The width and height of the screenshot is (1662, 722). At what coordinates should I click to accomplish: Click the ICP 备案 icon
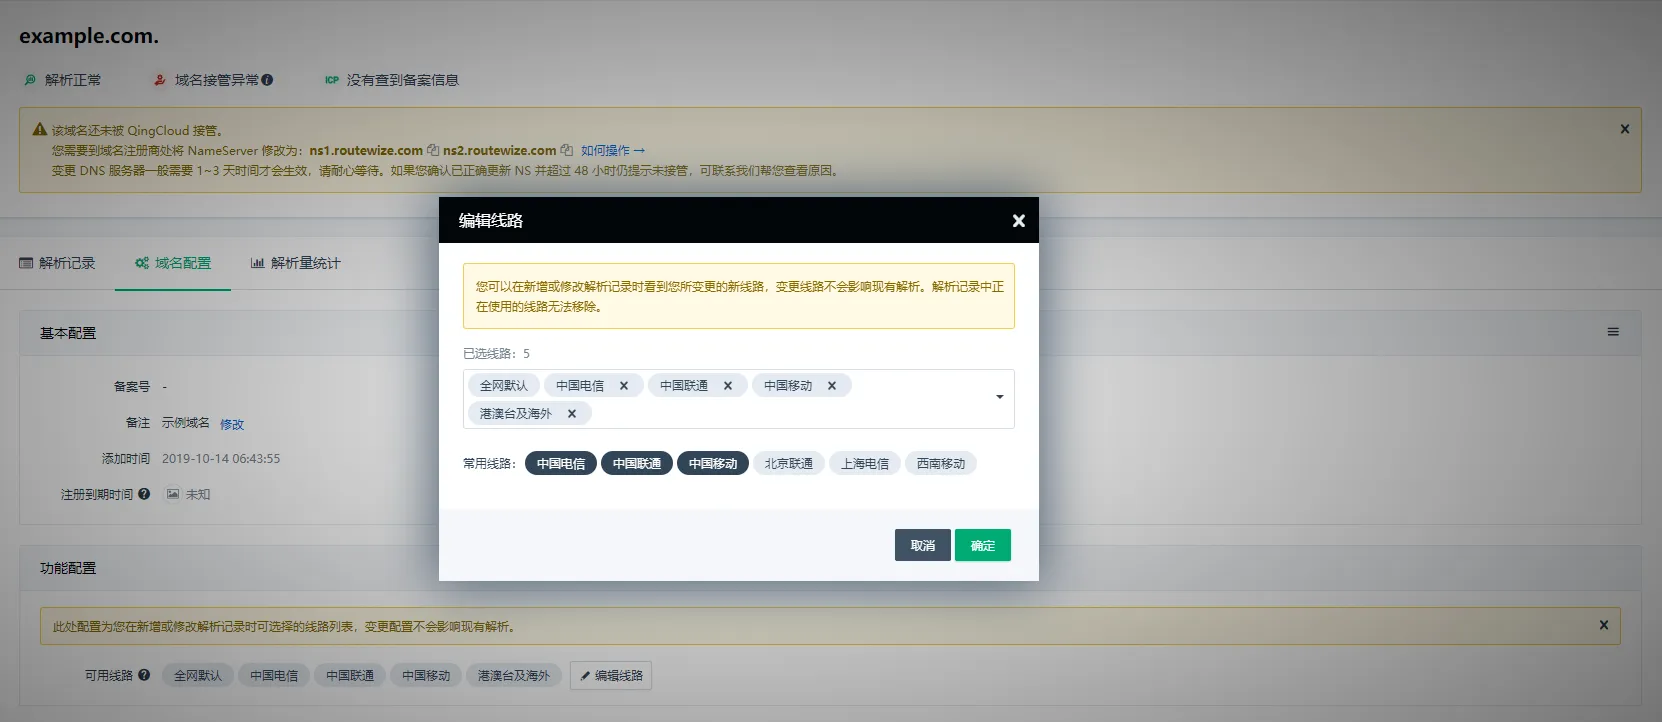(332, 80)
